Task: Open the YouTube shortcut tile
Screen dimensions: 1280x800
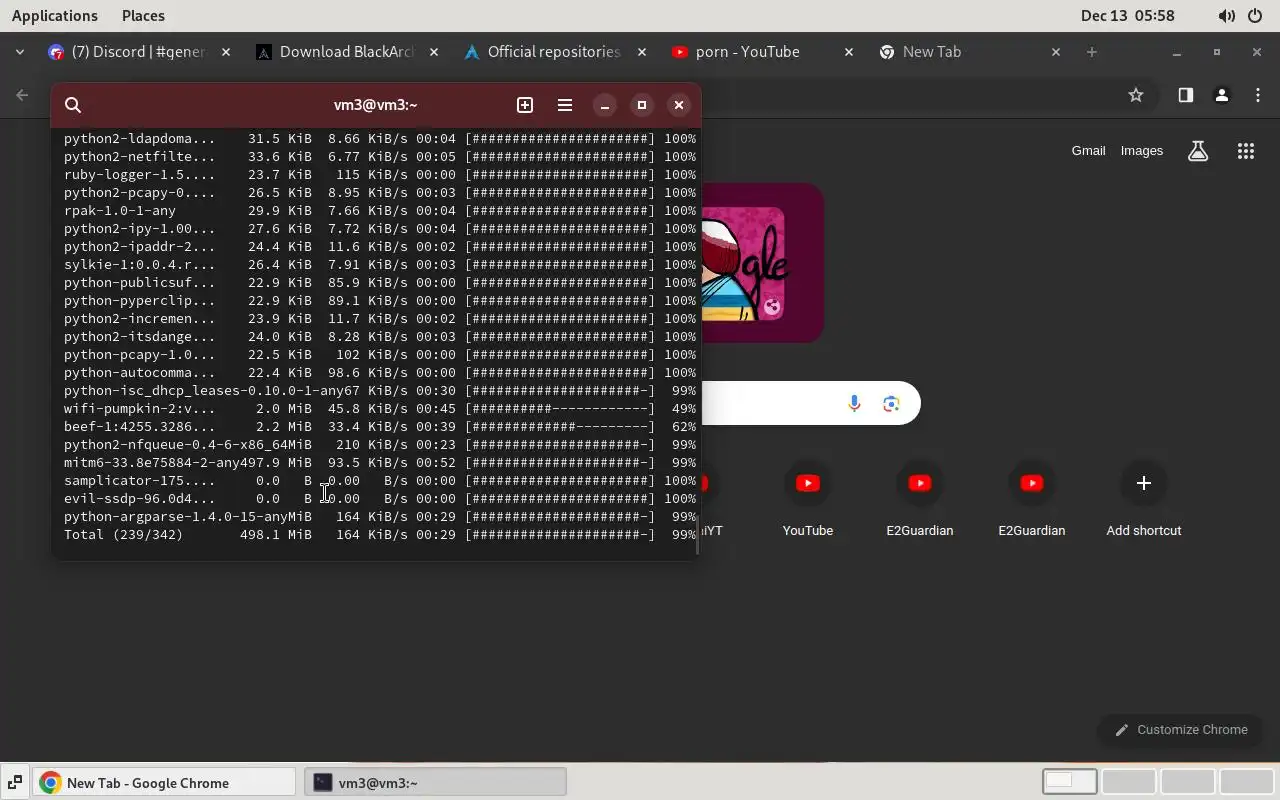Action: tap(808, 500)
